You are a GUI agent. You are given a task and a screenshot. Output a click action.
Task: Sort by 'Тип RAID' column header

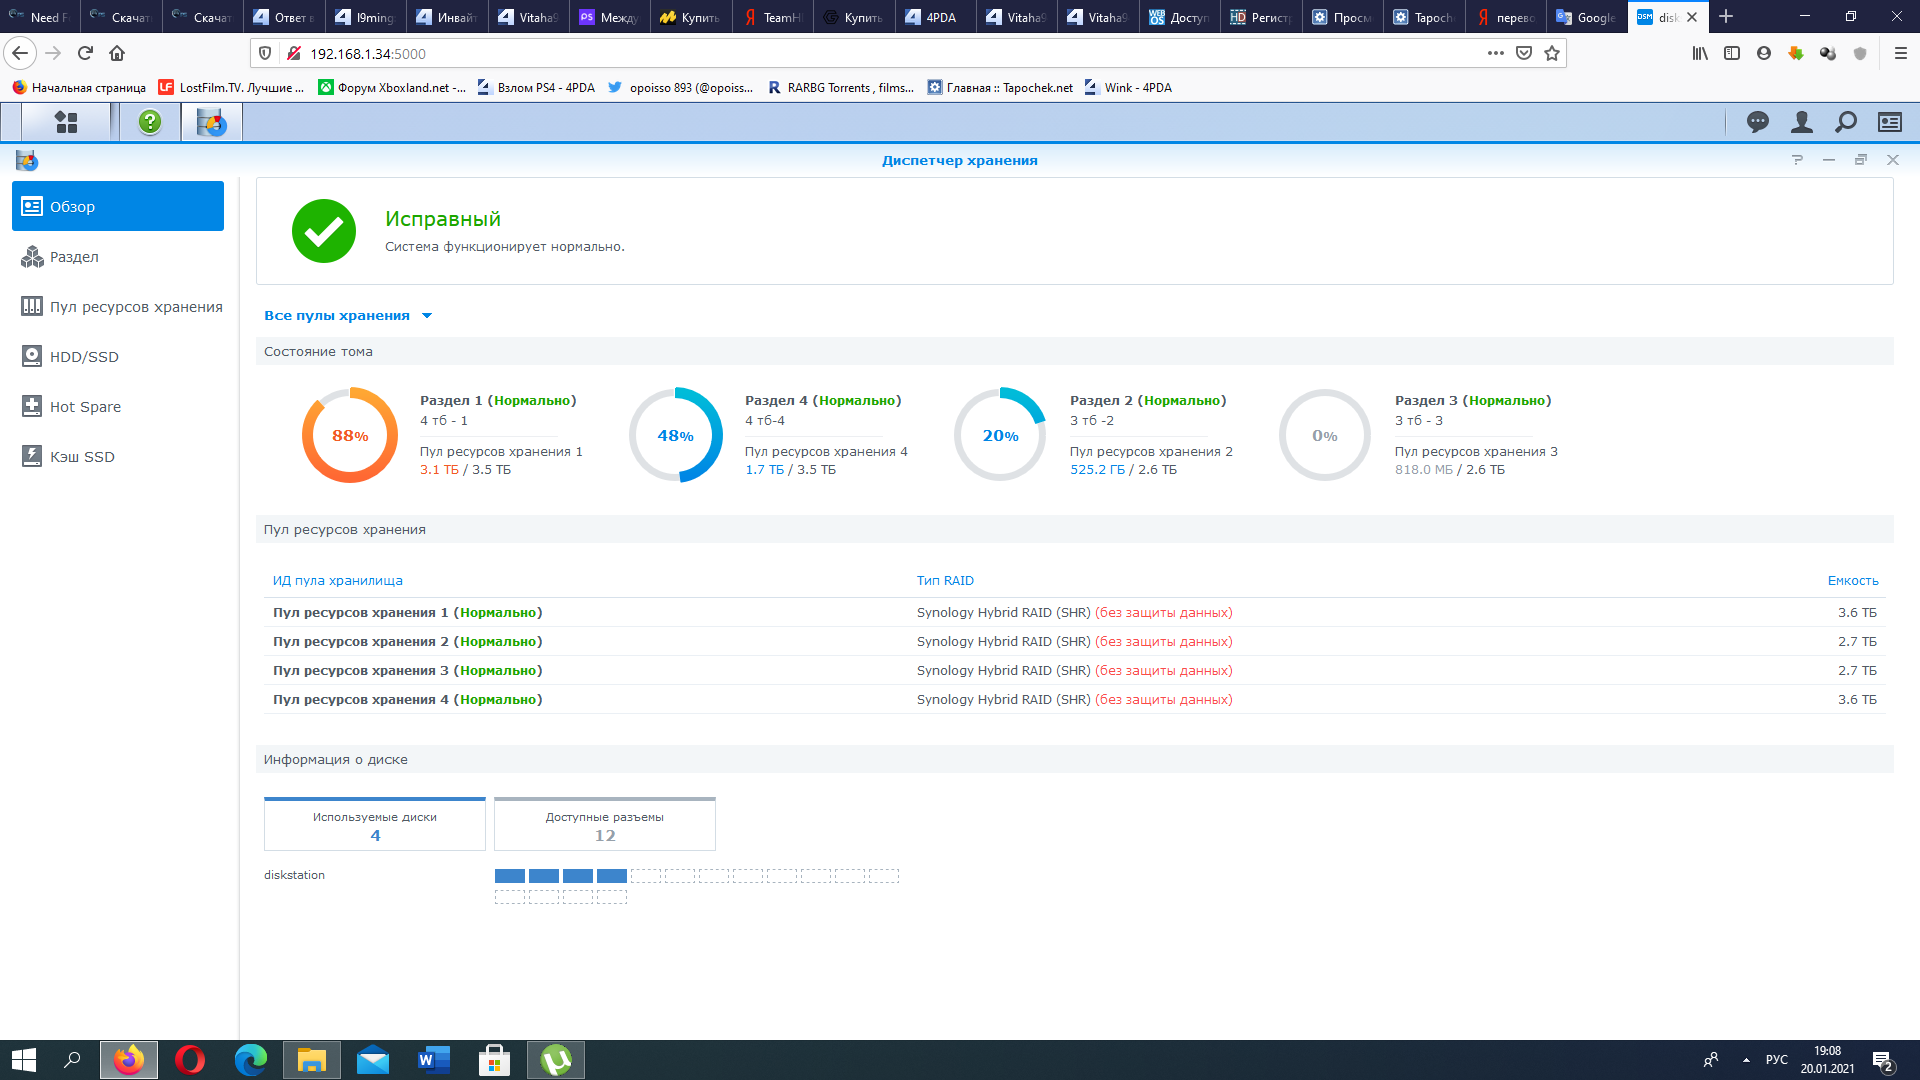(x=944, y=580)
